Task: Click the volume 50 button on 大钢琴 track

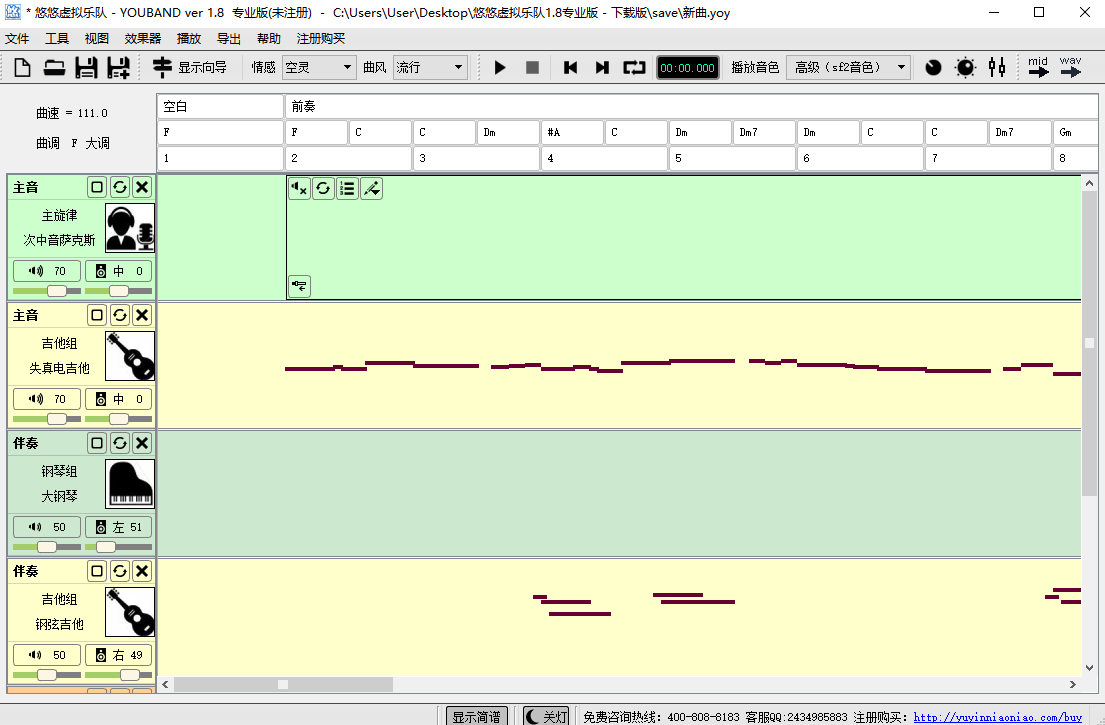Action: (47, 527)
